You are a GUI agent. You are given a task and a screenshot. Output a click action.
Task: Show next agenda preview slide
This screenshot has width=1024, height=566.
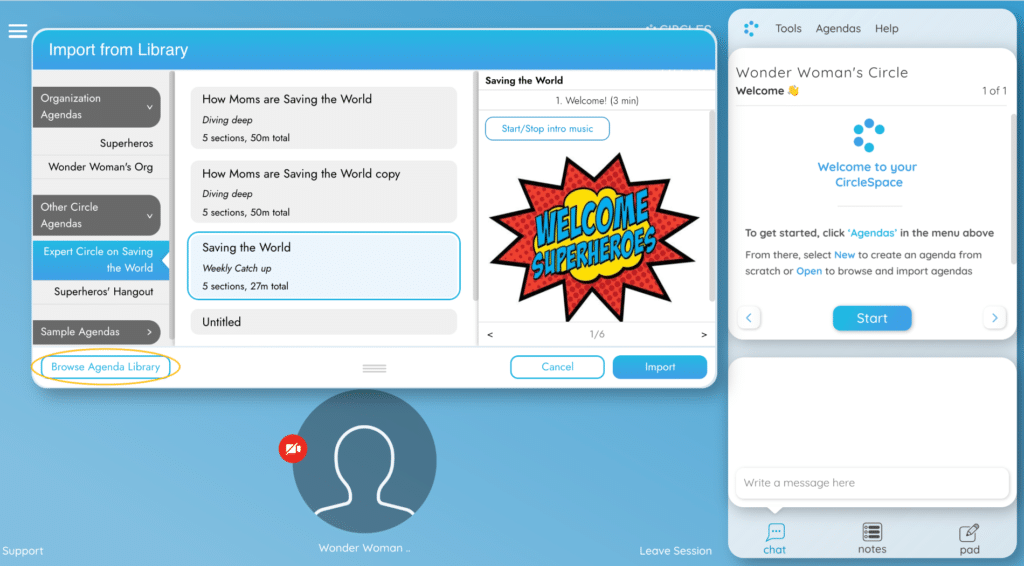(704, 334)
